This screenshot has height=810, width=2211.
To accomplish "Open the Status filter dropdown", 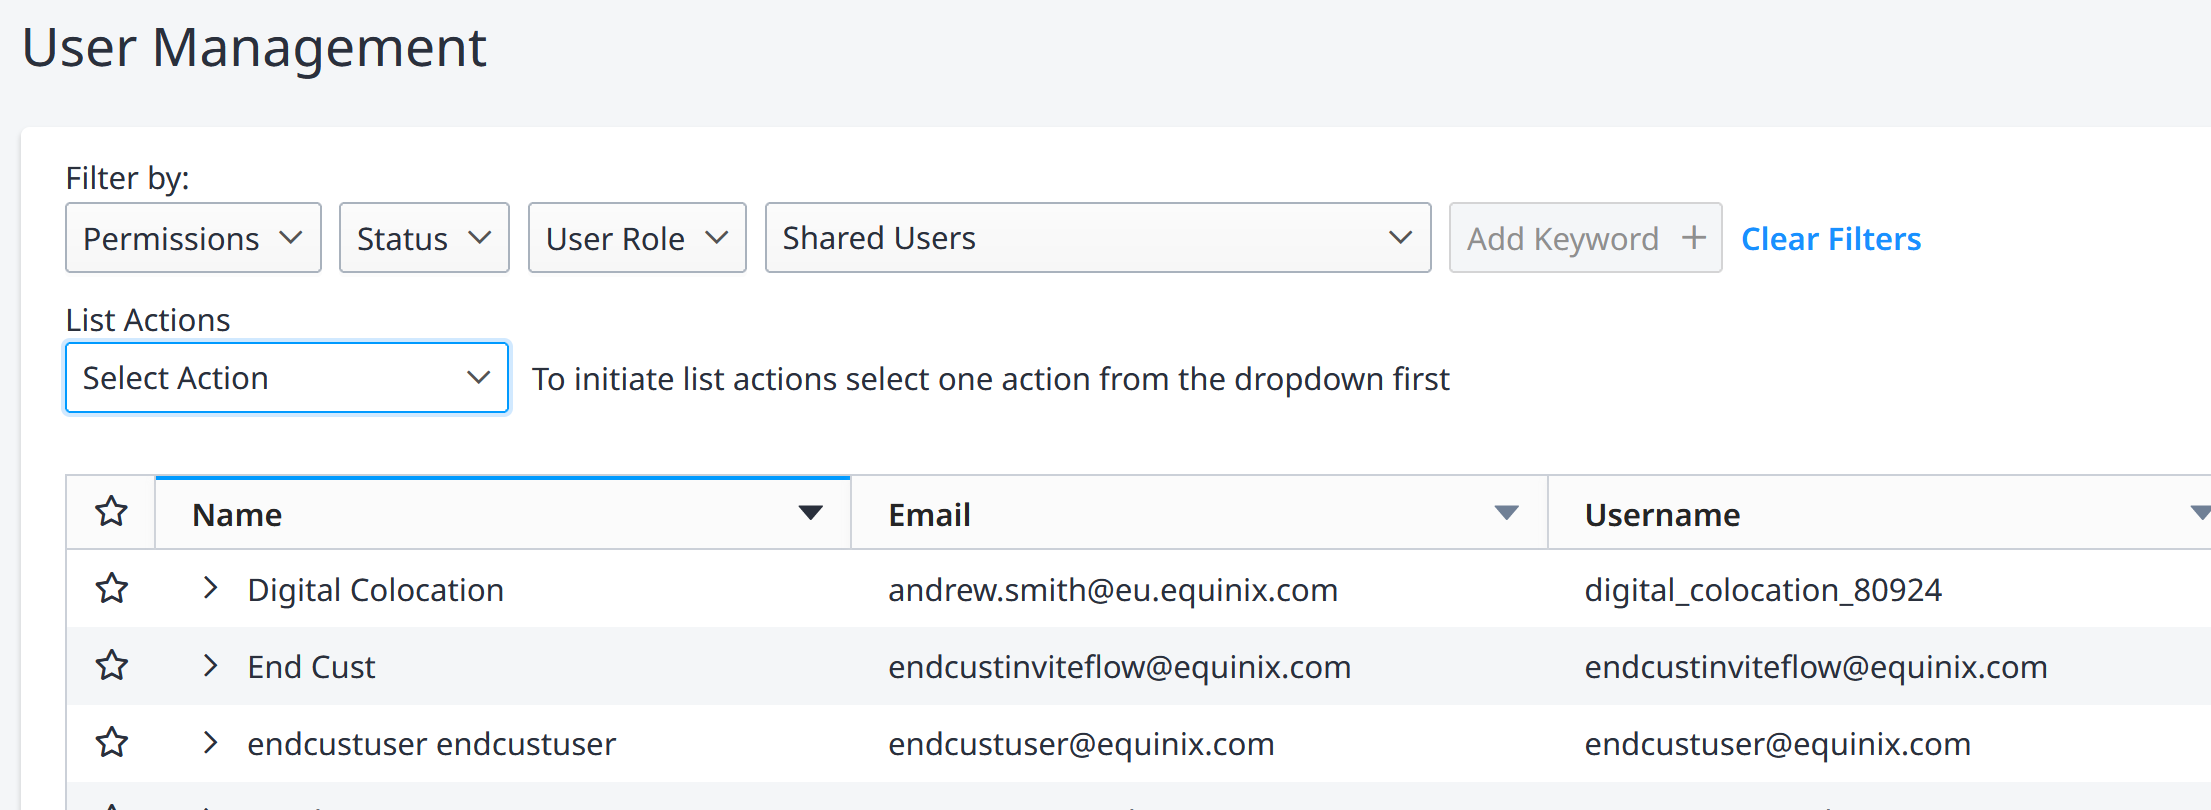I will (424, 238).
